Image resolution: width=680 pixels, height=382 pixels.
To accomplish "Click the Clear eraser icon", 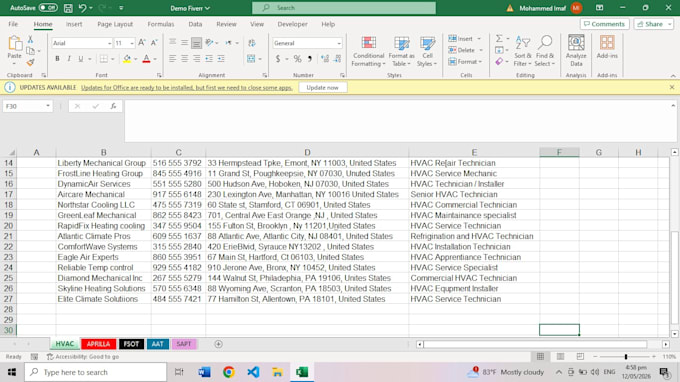I will click(500, 62).
